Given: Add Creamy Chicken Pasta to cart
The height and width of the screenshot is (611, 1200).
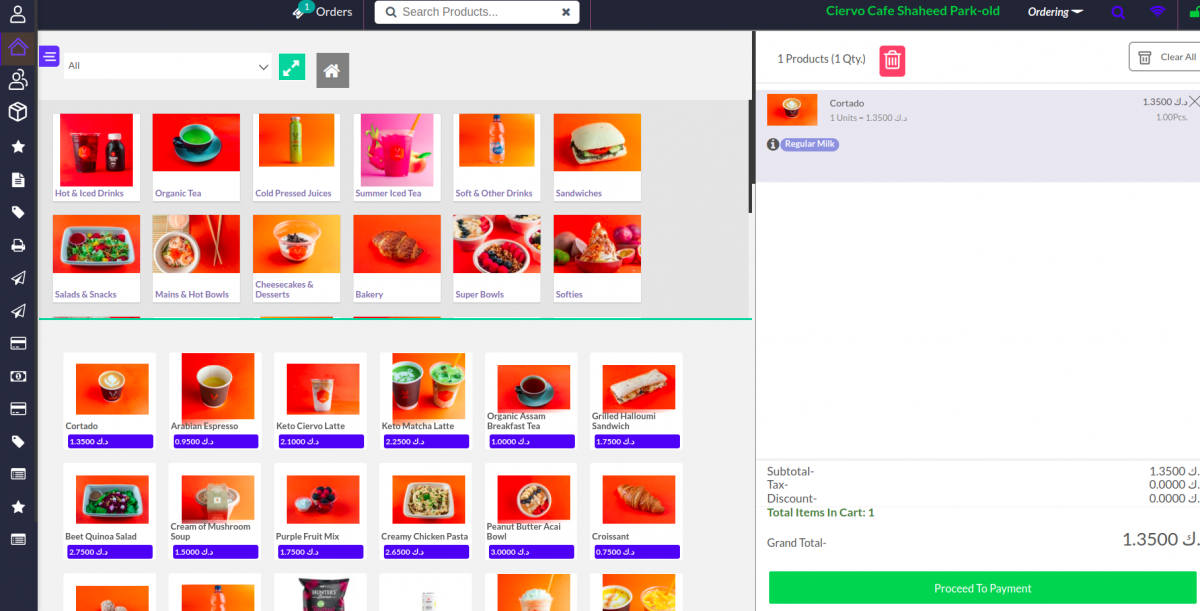Looking at the screenshot, I should (426, 512).
